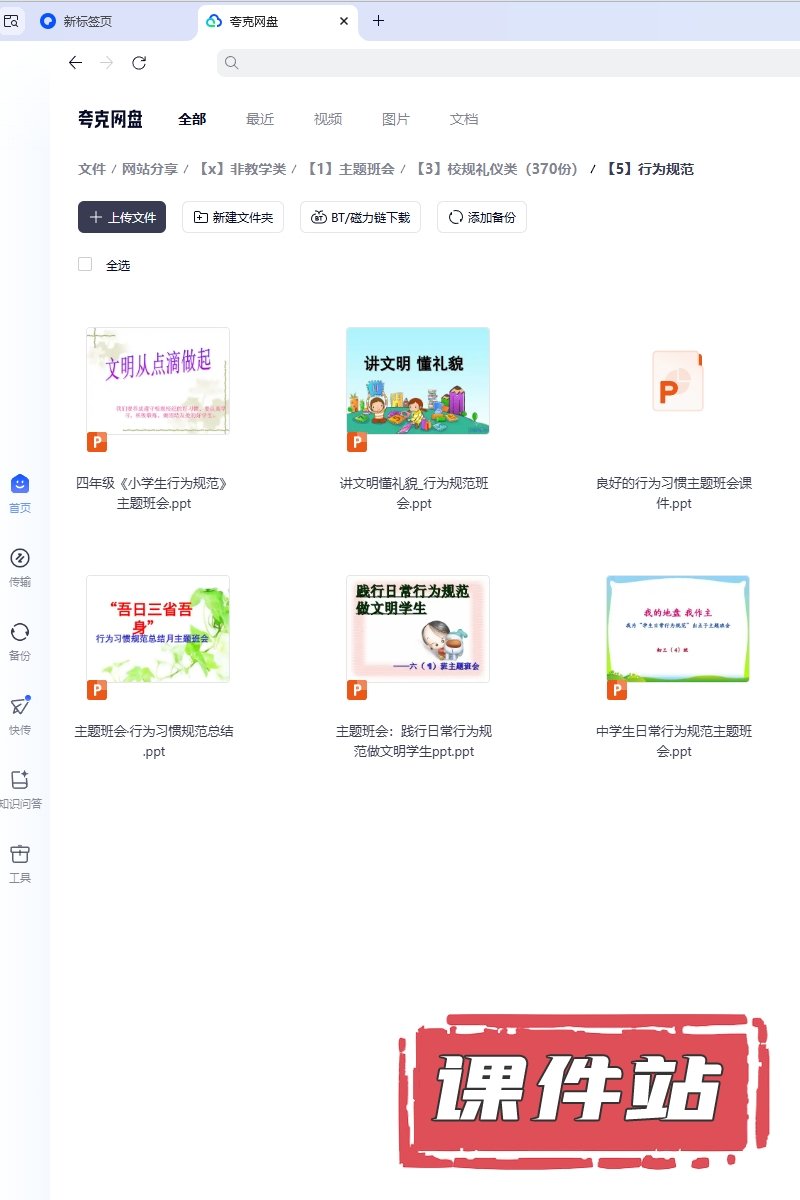The width and height of the screenshot is (800, 1200).
Task: Switch to the 新标签页 browser tab
Action: pos(88,21)
